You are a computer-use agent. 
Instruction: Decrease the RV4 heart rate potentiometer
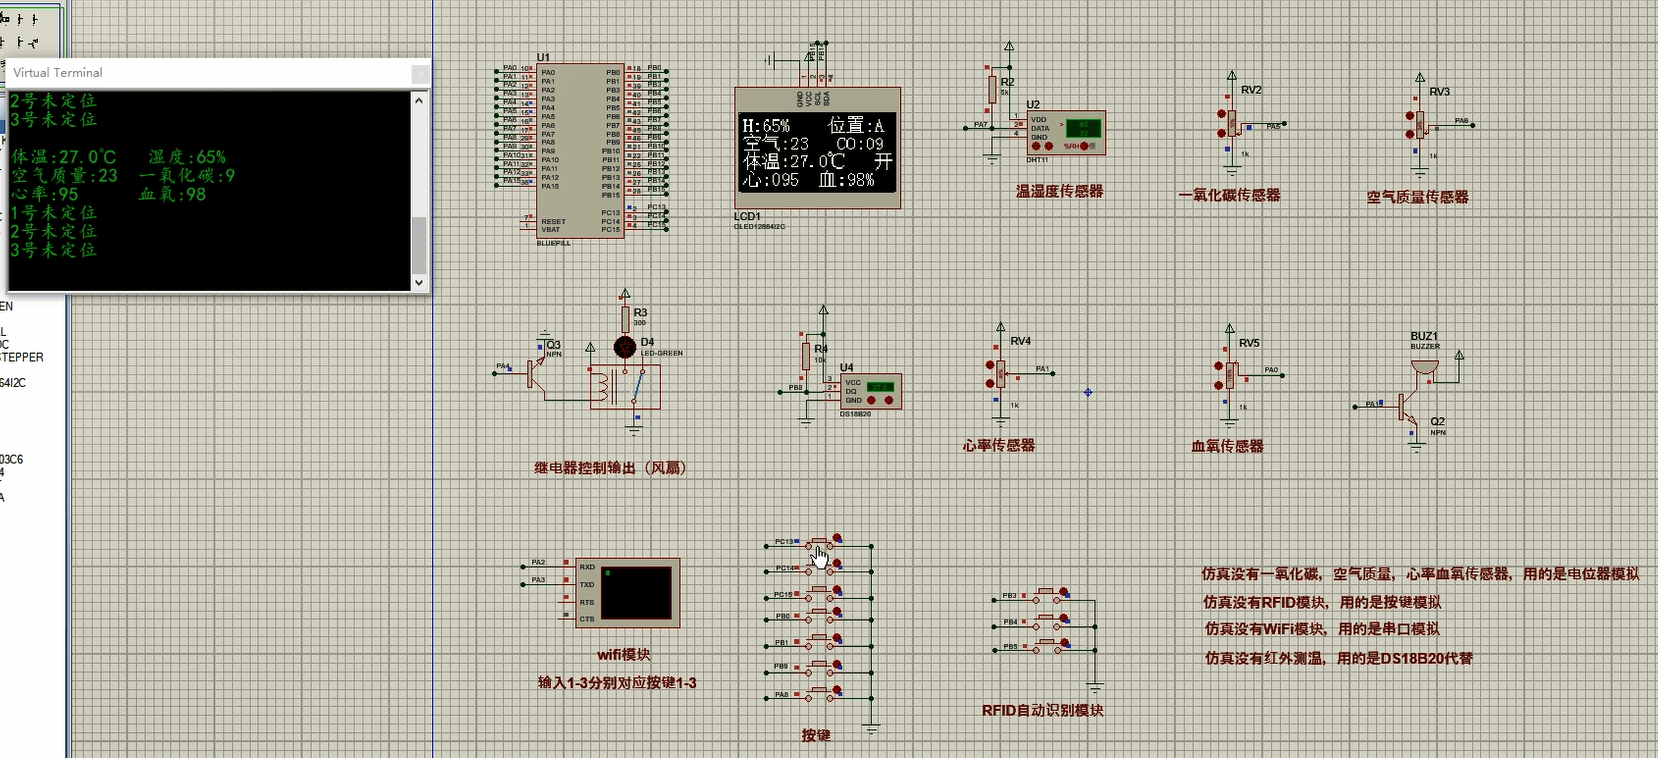[991, 382]
